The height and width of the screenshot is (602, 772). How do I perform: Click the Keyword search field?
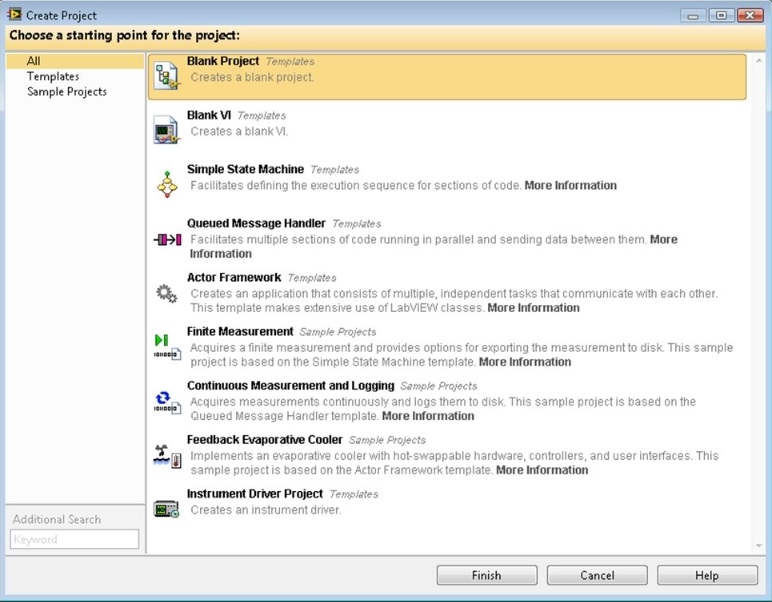pyautogui.click(x=75, y=539)
